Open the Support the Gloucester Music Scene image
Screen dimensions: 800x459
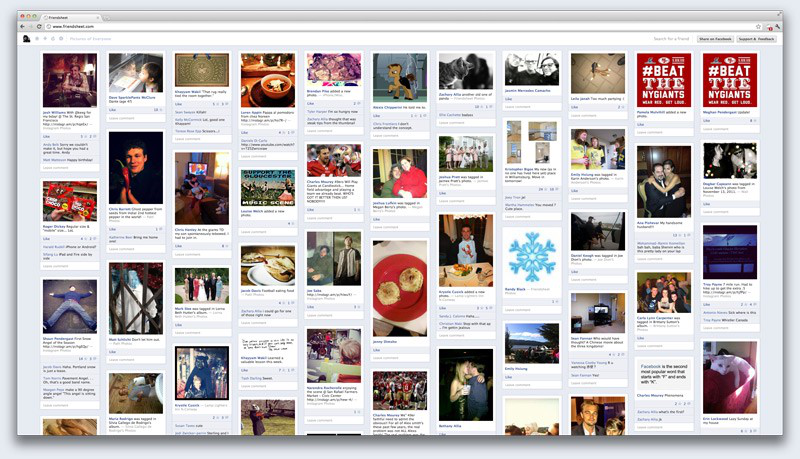(267, 187)
